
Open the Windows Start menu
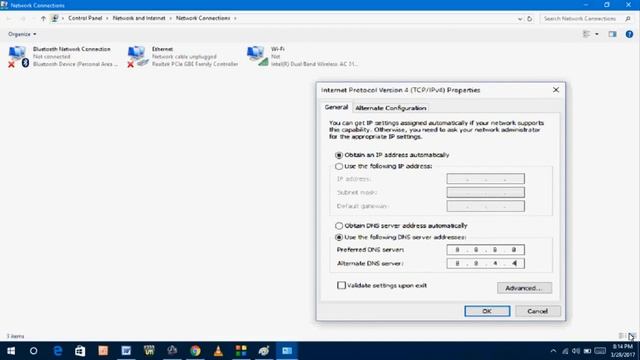pos(11,351)
